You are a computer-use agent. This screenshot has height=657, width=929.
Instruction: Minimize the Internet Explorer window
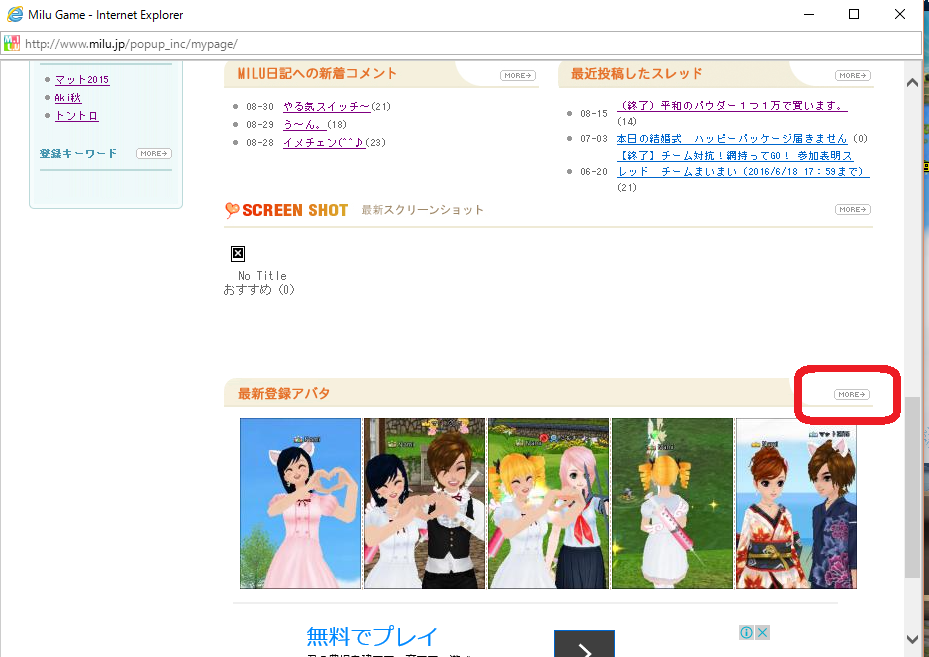pyautogui.click(x=809, y=14)
